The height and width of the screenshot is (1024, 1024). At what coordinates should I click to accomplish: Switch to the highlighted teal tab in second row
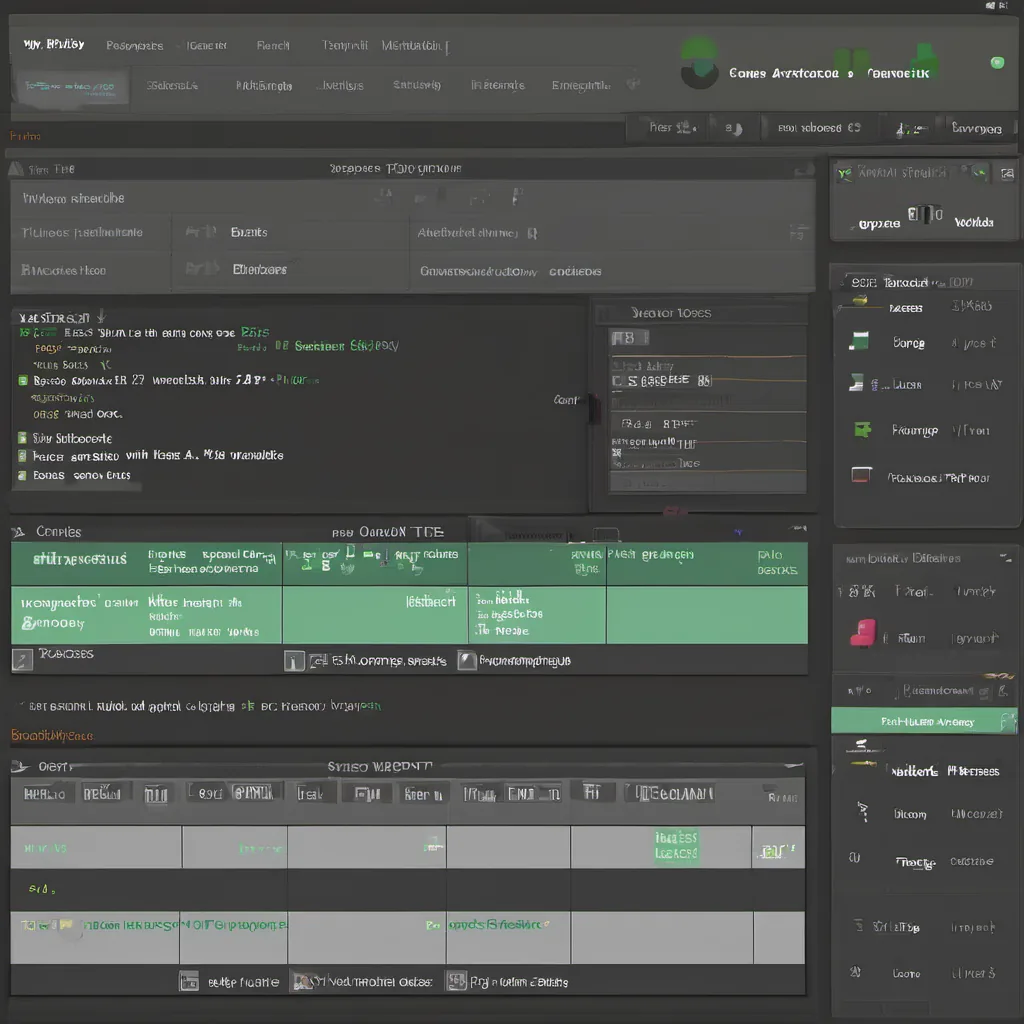[70, 86]
